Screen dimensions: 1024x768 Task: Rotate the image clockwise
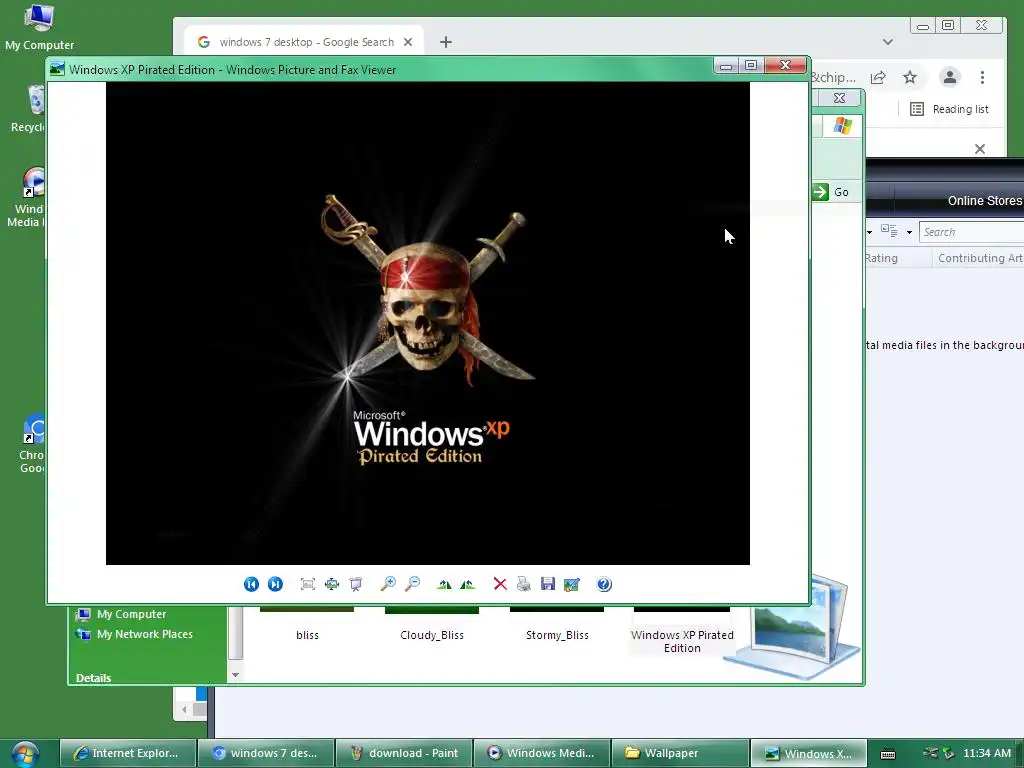tap(444, 584)
